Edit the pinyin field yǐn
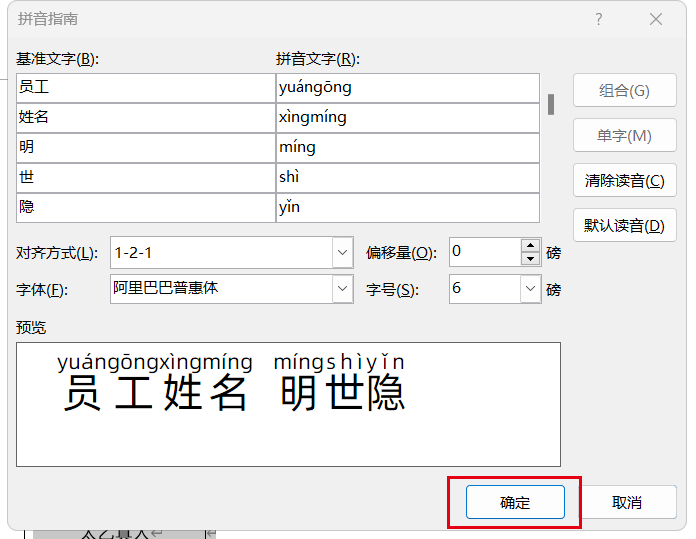Screen dimensions: 696x539 (407, 207)
